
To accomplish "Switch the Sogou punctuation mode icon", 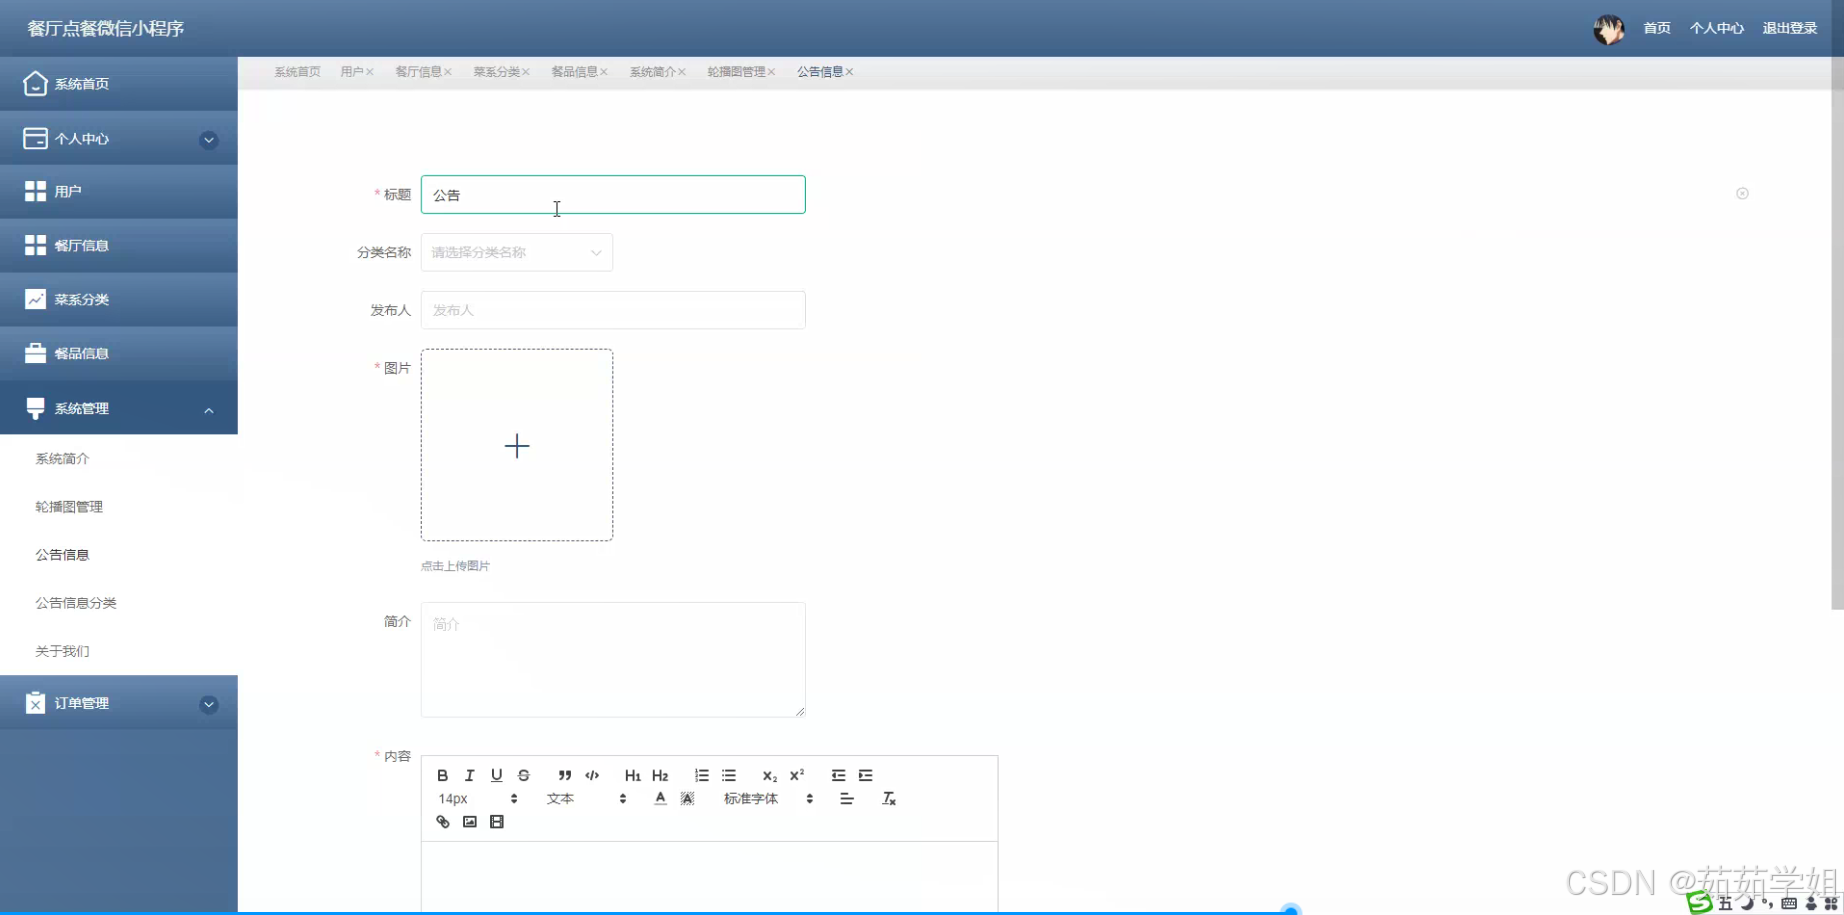I will 1767,903.
